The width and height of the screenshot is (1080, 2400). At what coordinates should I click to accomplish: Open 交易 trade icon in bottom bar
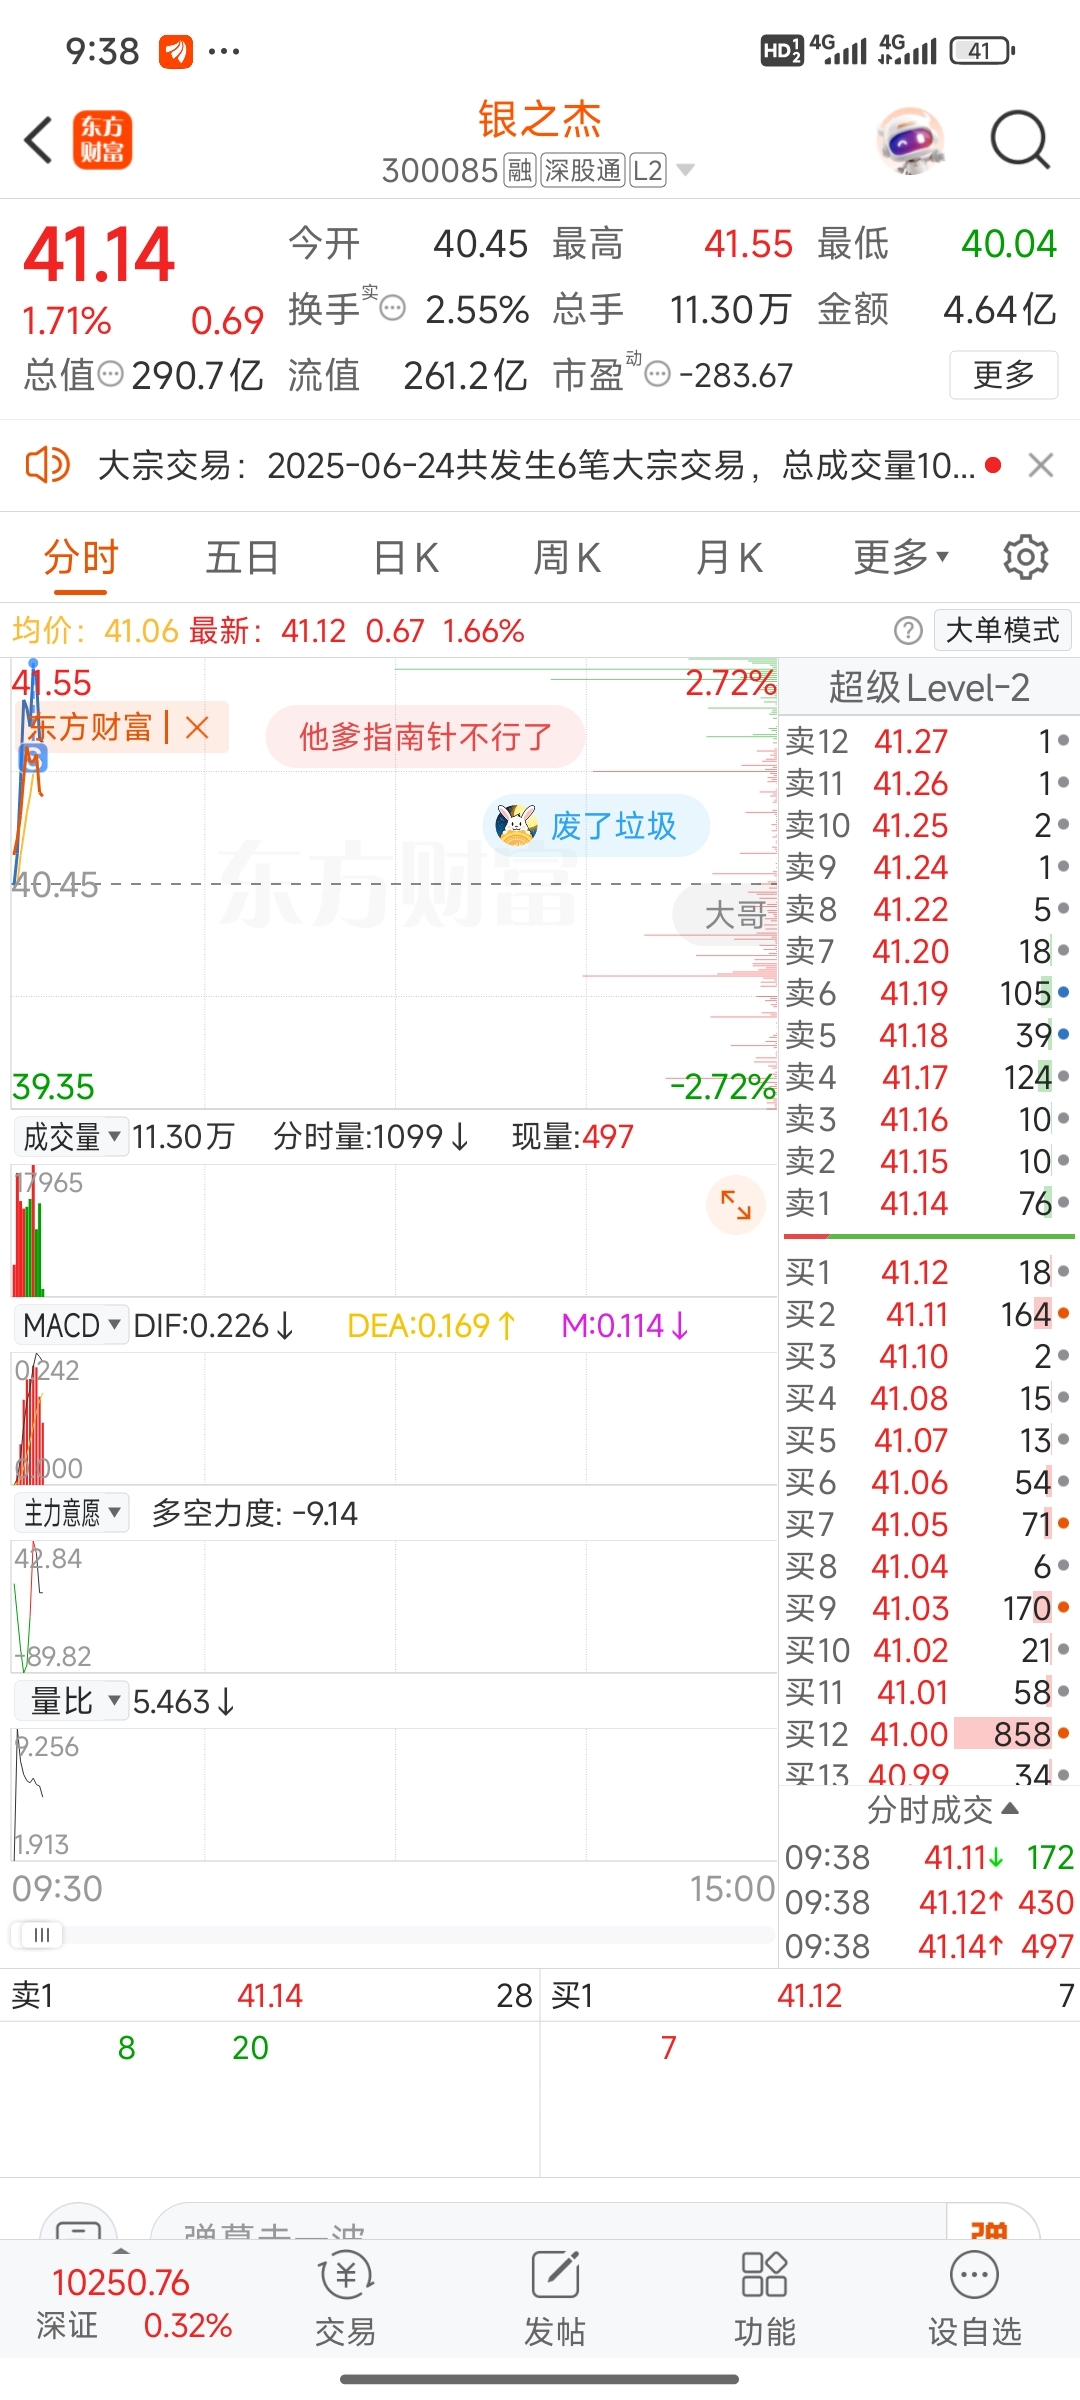(345, 2298)
